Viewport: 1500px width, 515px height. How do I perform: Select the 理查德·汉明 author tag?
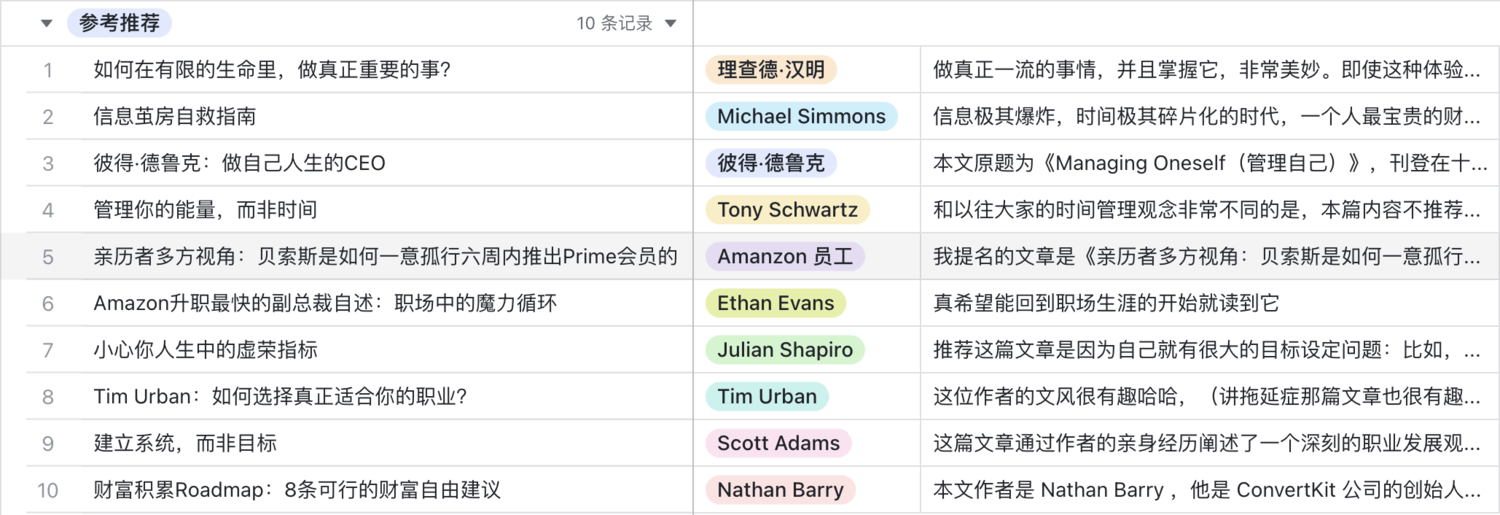coord(770,70)
